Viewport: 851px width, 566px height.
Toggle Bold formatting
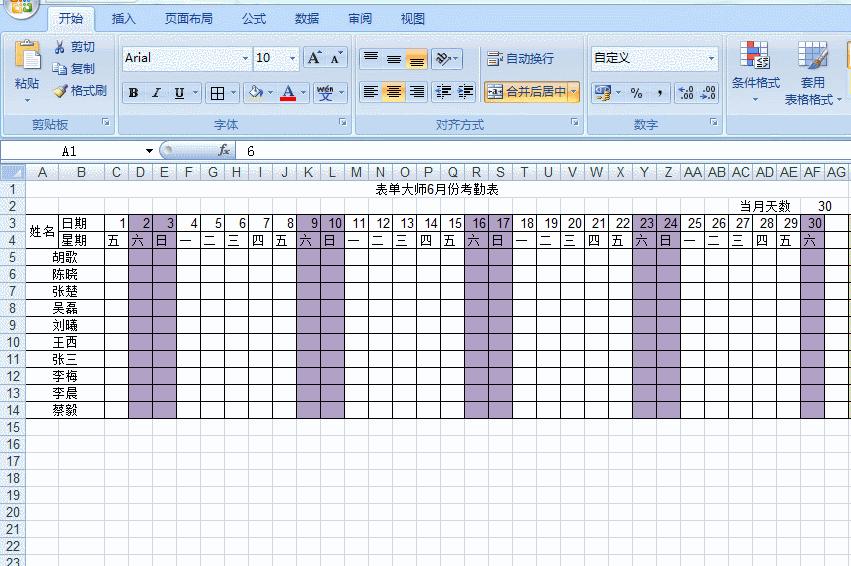133,93
